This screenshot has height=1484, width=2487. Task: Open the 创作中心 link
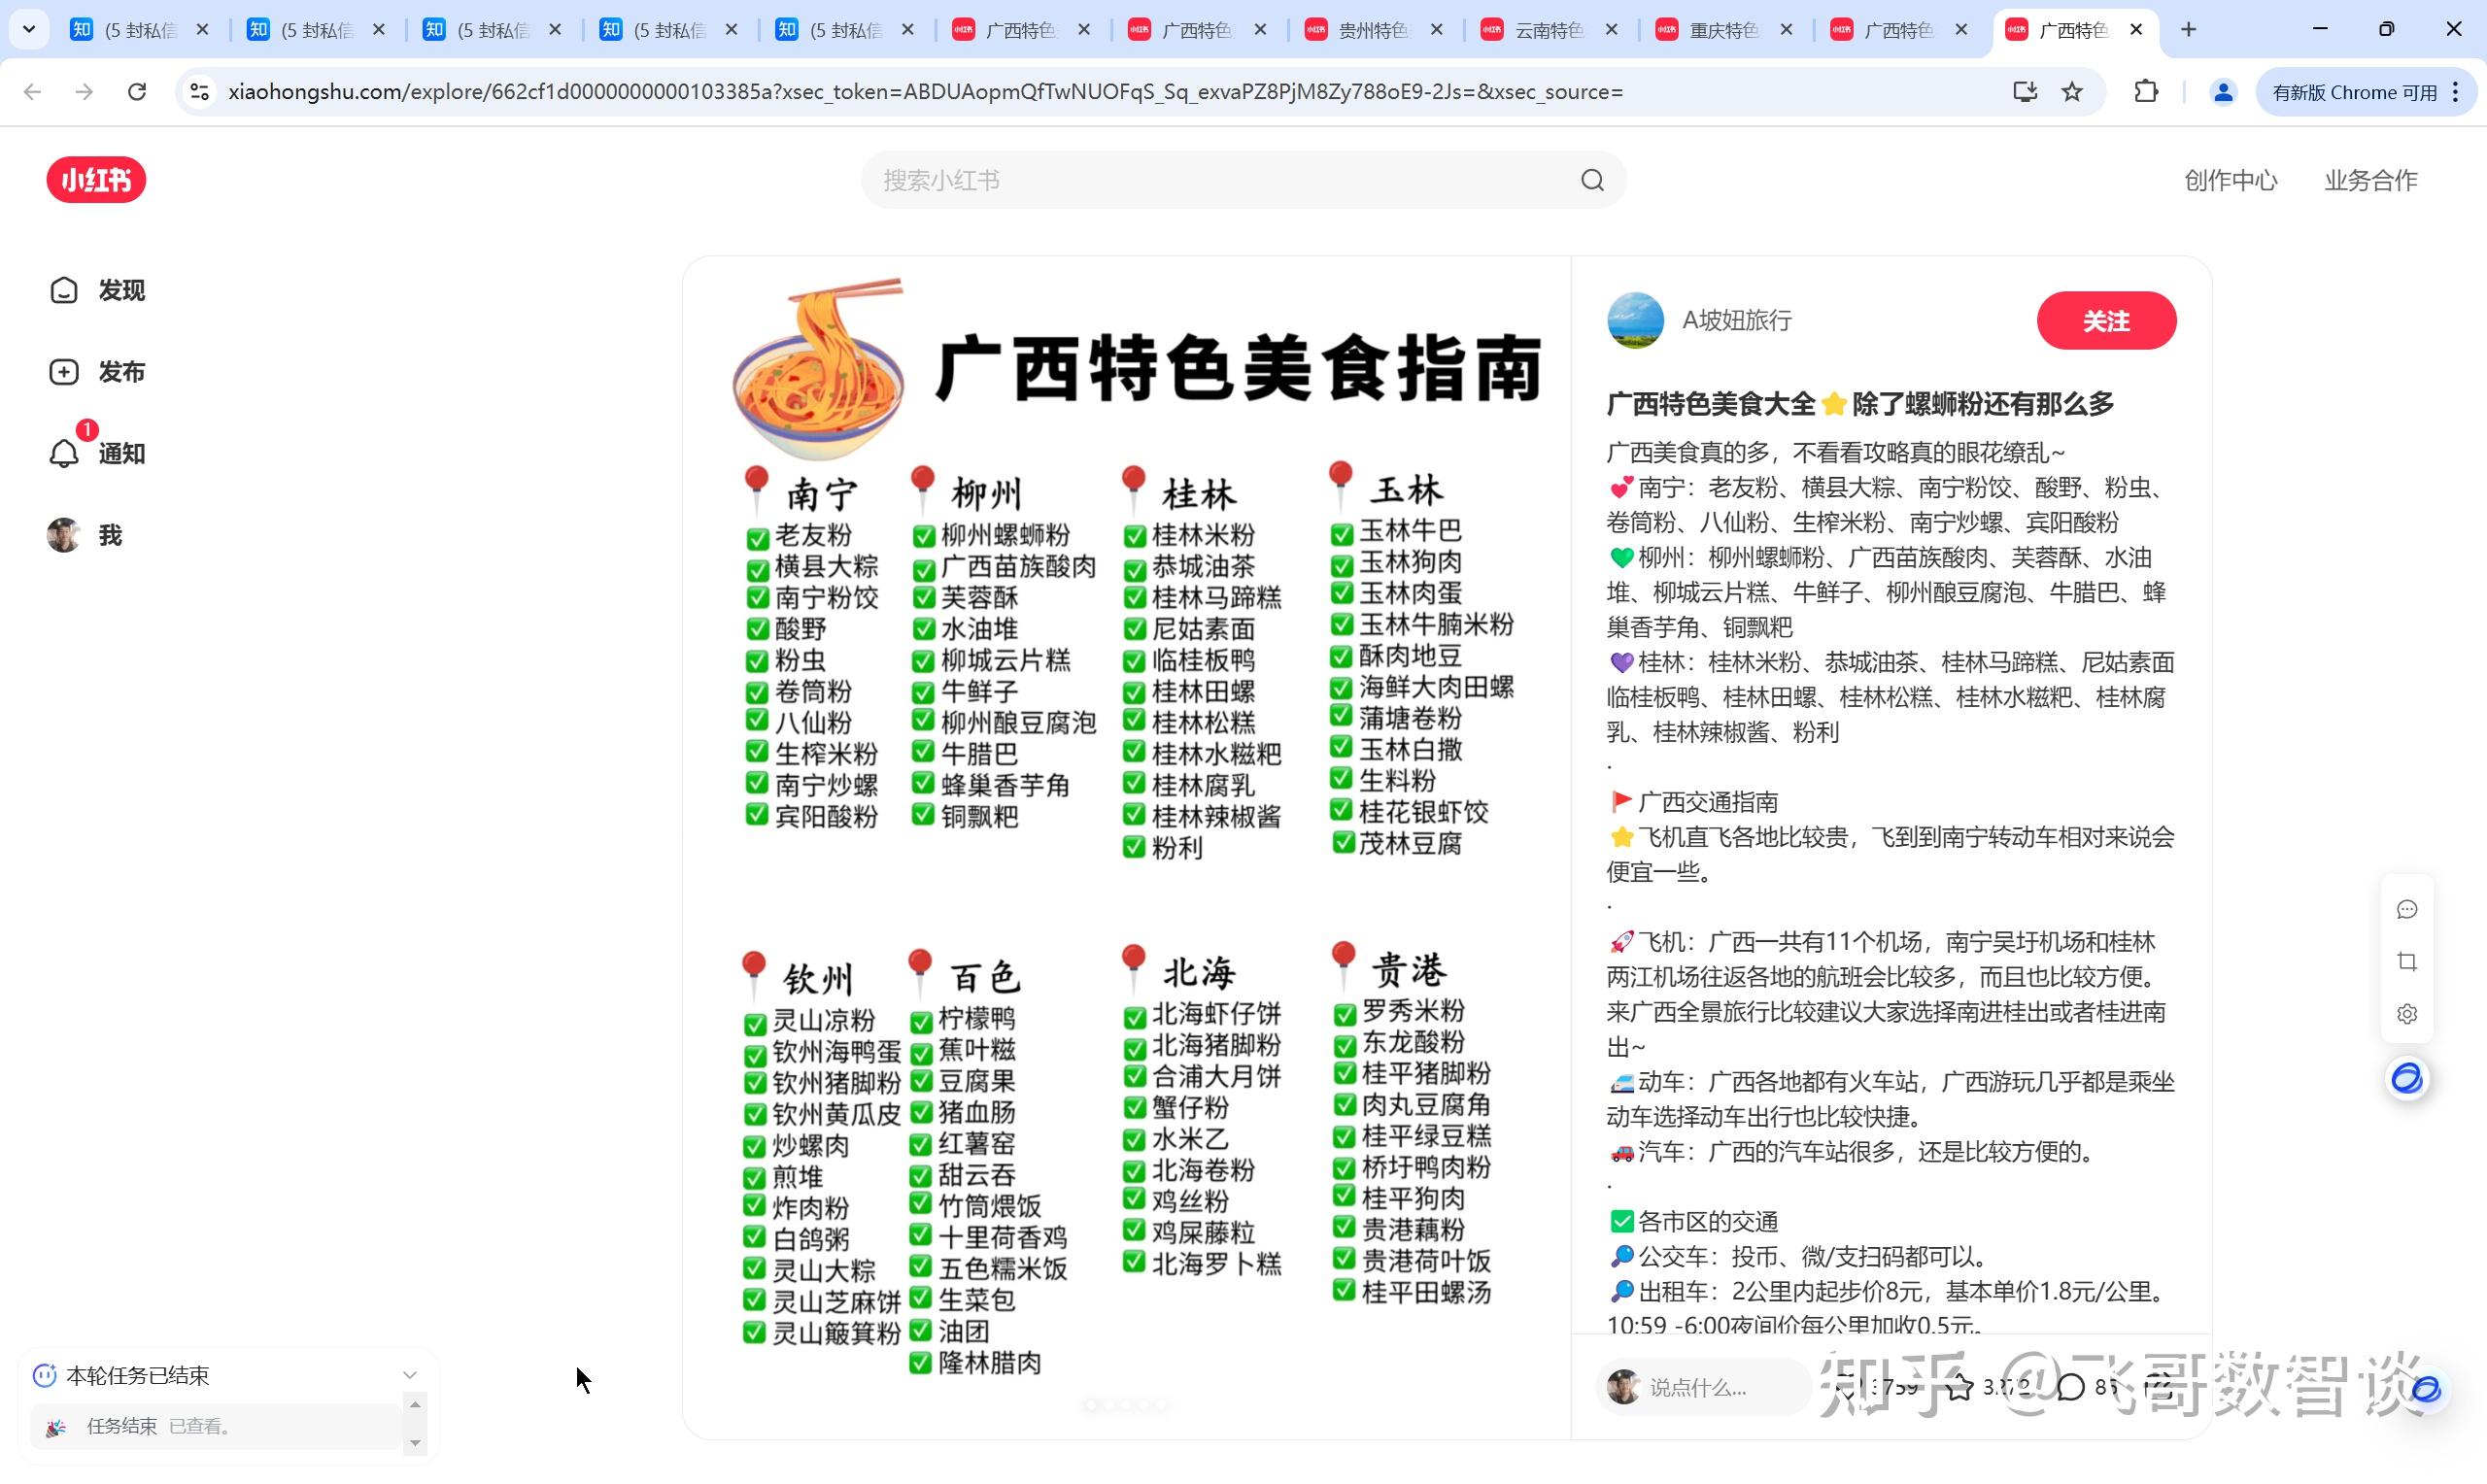pyautogui.click(x=2229, y=180)
